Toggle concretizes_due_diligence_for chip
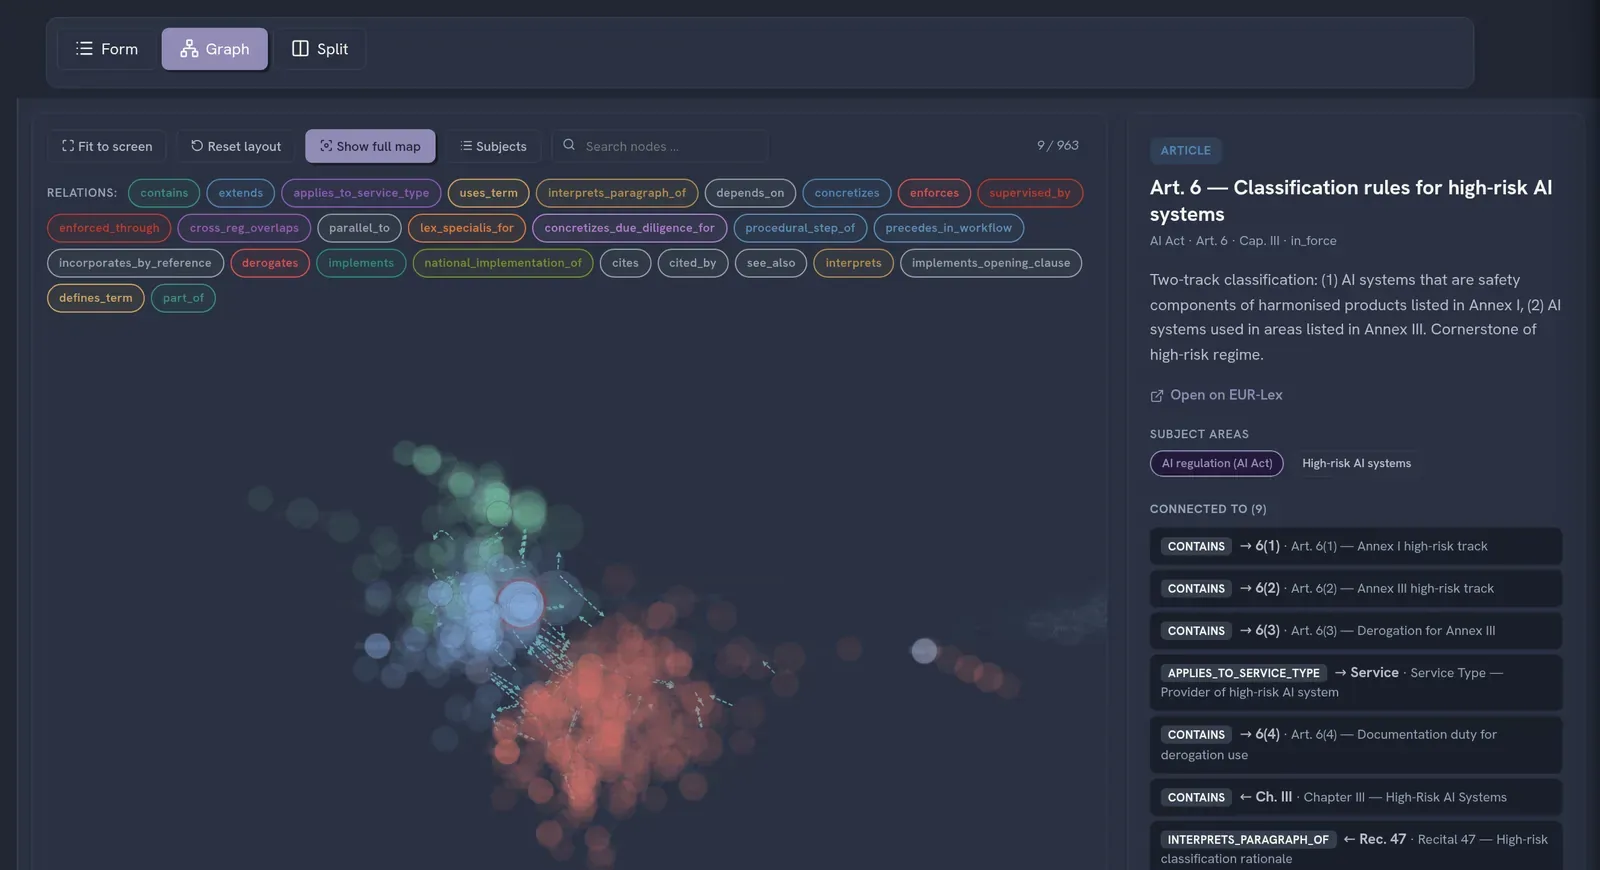 point(630,228)
